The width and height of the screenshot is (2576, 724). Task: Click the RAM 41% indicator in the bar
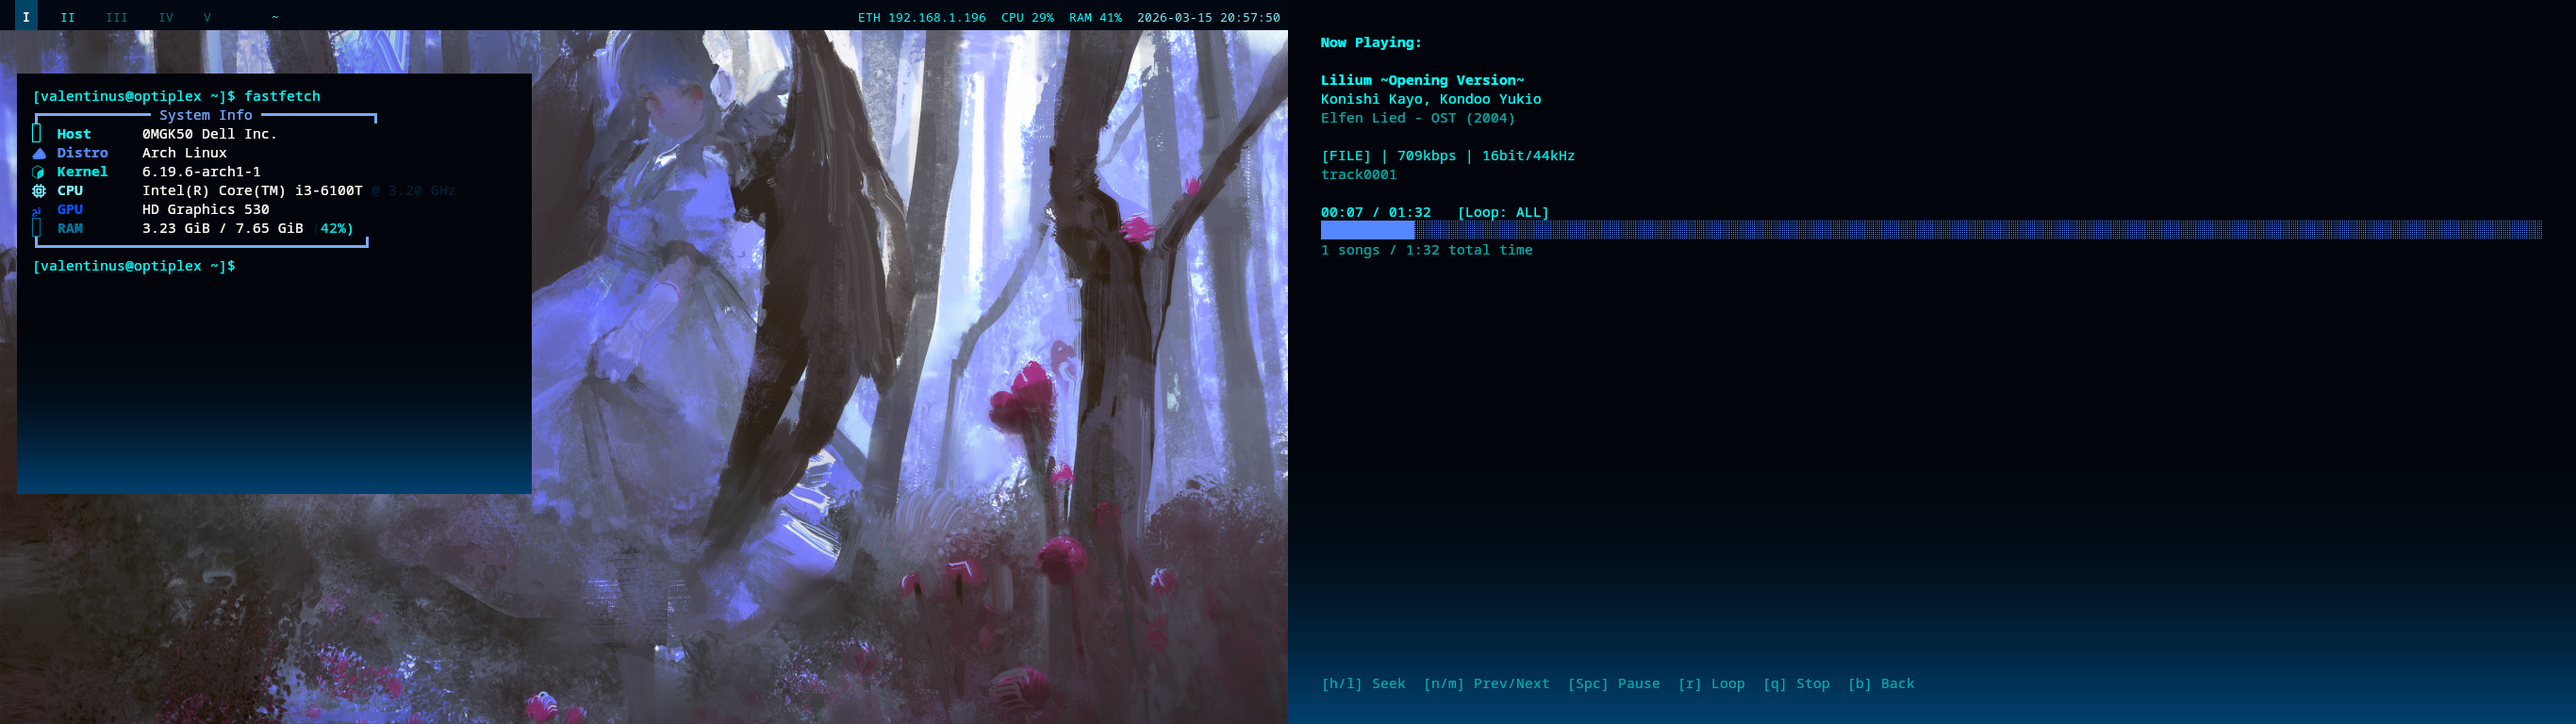pos(1095,18)
